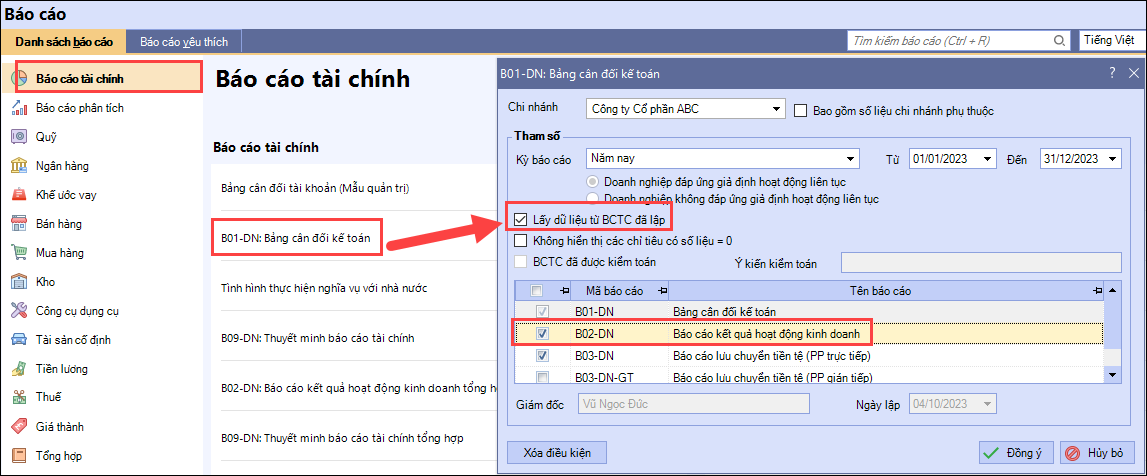
Task: Expand the Chi nhánh dropdown
Action: [775, 107]
